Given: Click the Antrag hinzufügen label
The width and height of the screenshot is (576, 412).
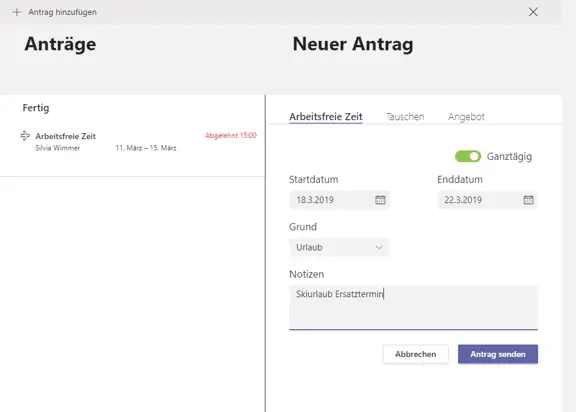Looking at the screenshot, I should [x=62, y=12].
